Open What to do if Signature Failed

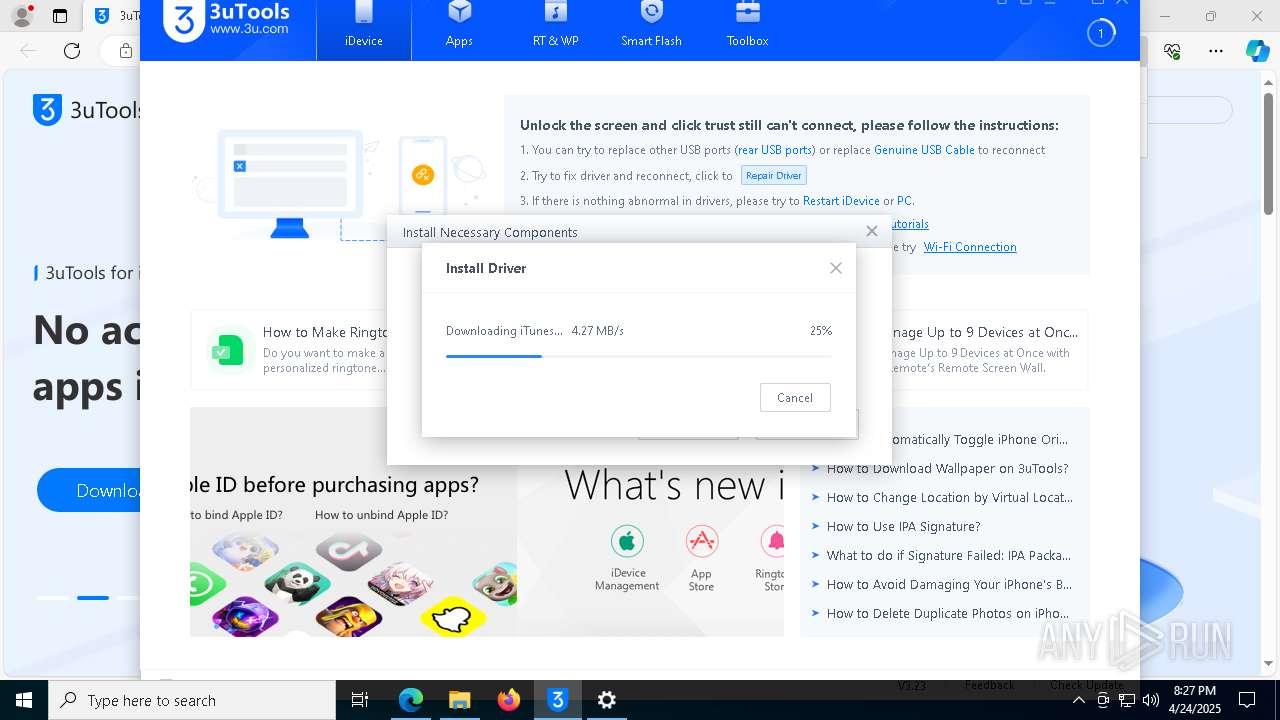(948, 555)
